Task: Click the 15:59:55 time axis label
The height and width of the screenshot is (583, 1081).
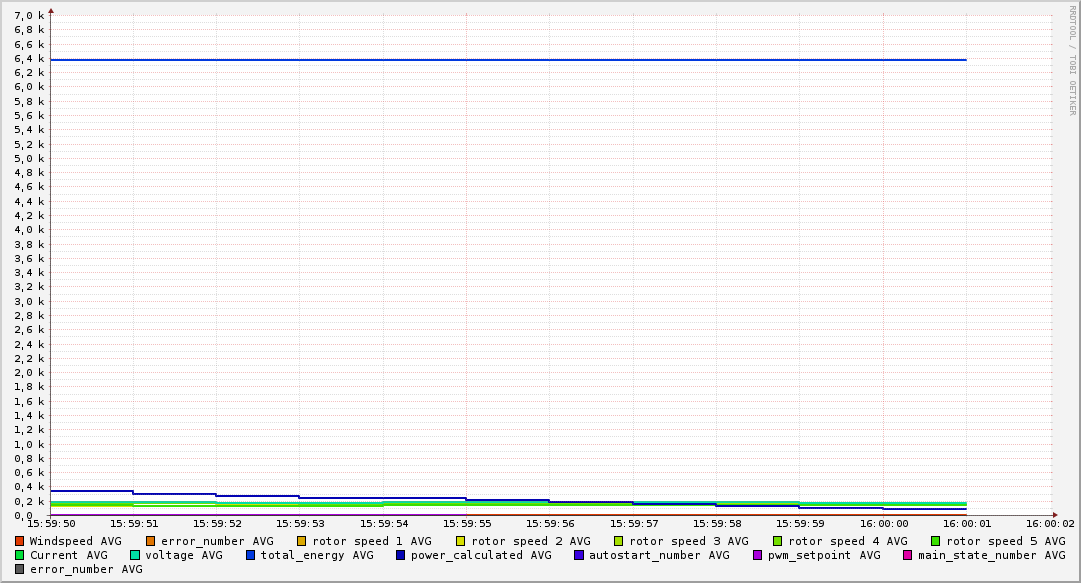Action: pos(467,523)
